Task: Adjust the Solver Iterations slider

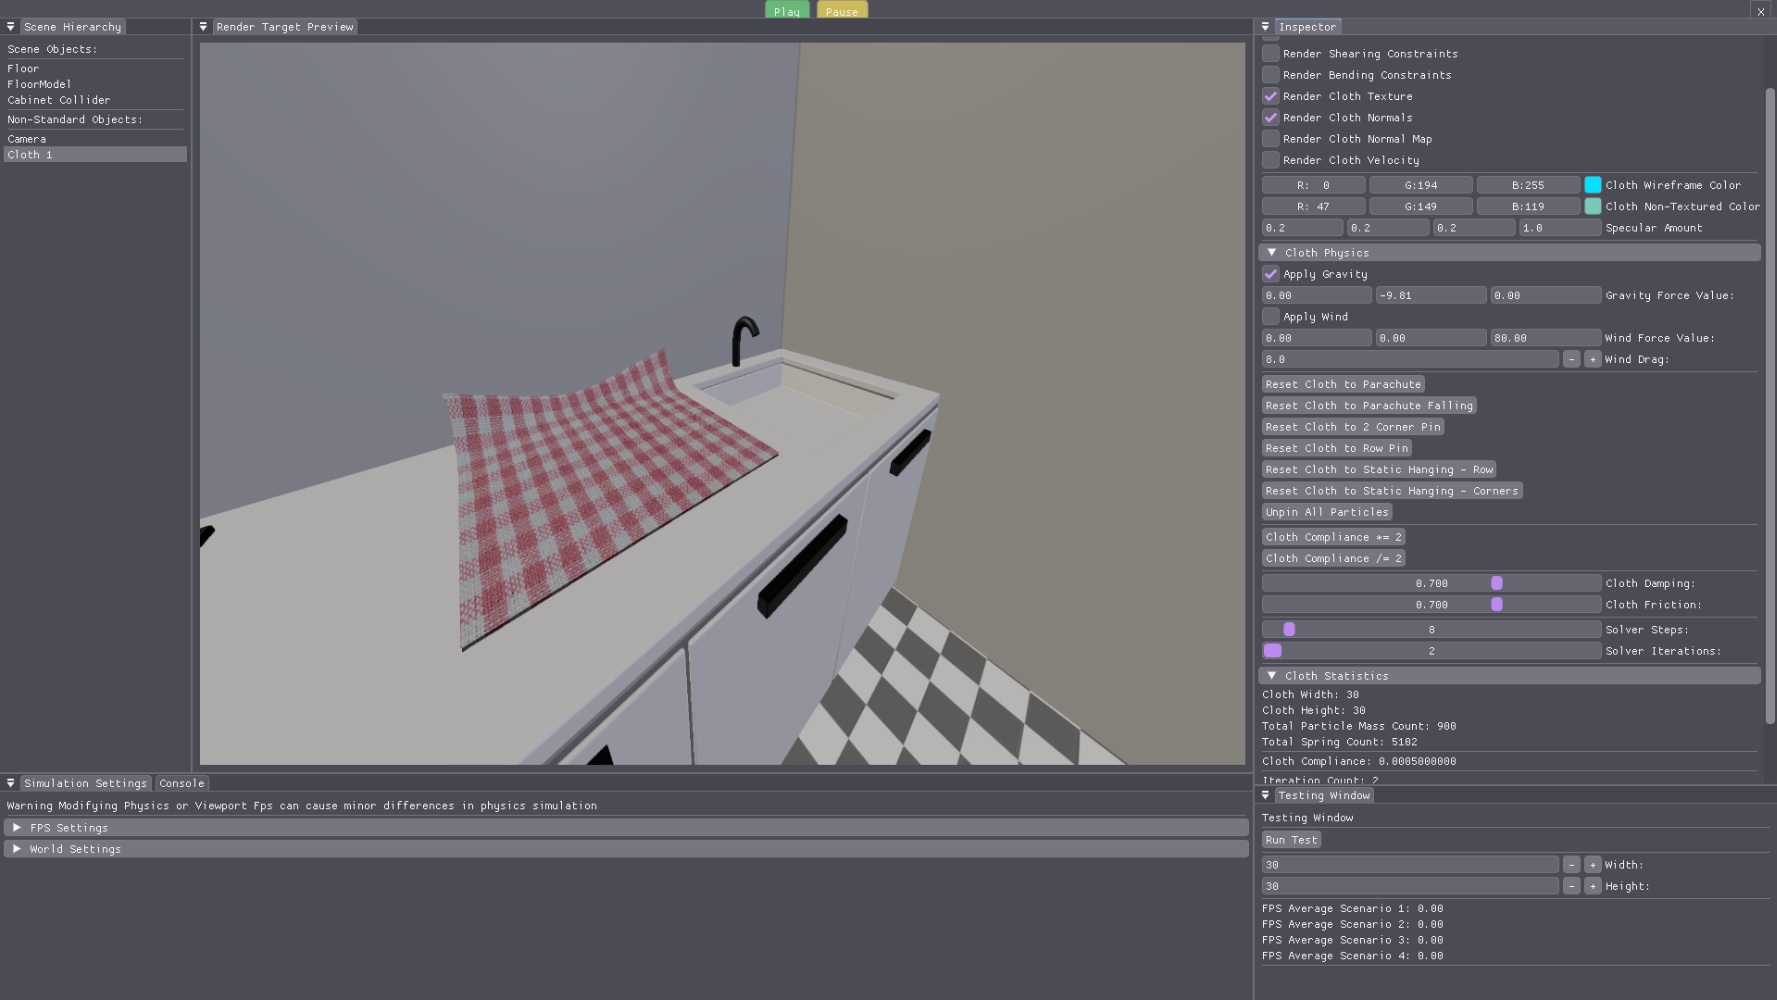Action: point(1431,651)
